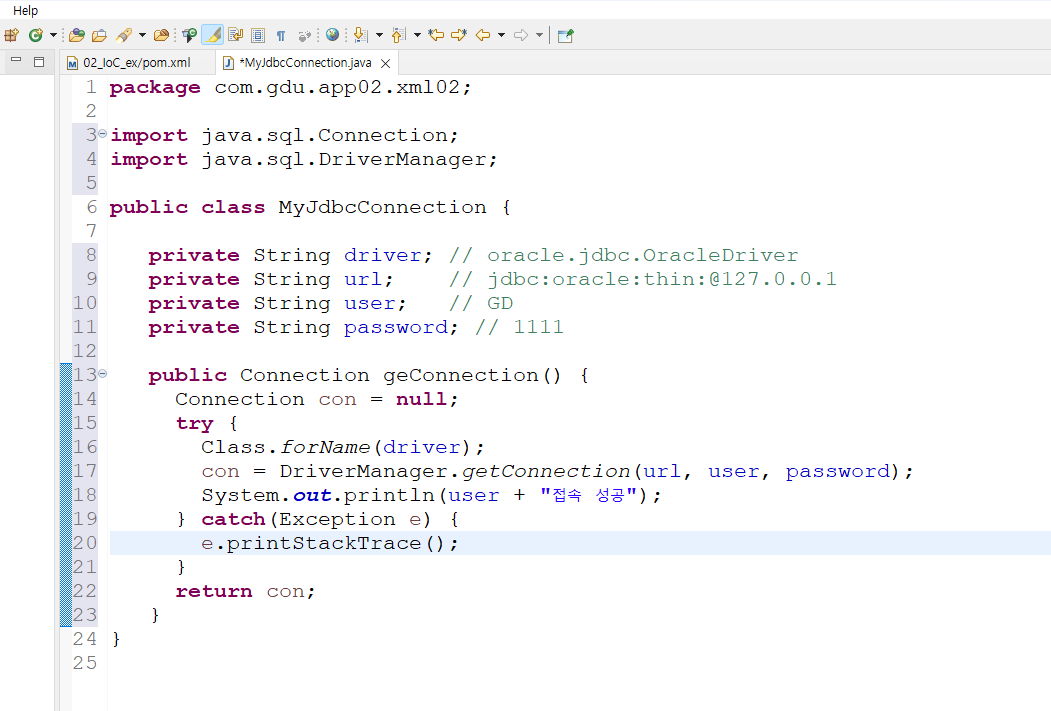Click 'return' keyword on line 22
This screenshot has width=1051, height=711.
214,591
